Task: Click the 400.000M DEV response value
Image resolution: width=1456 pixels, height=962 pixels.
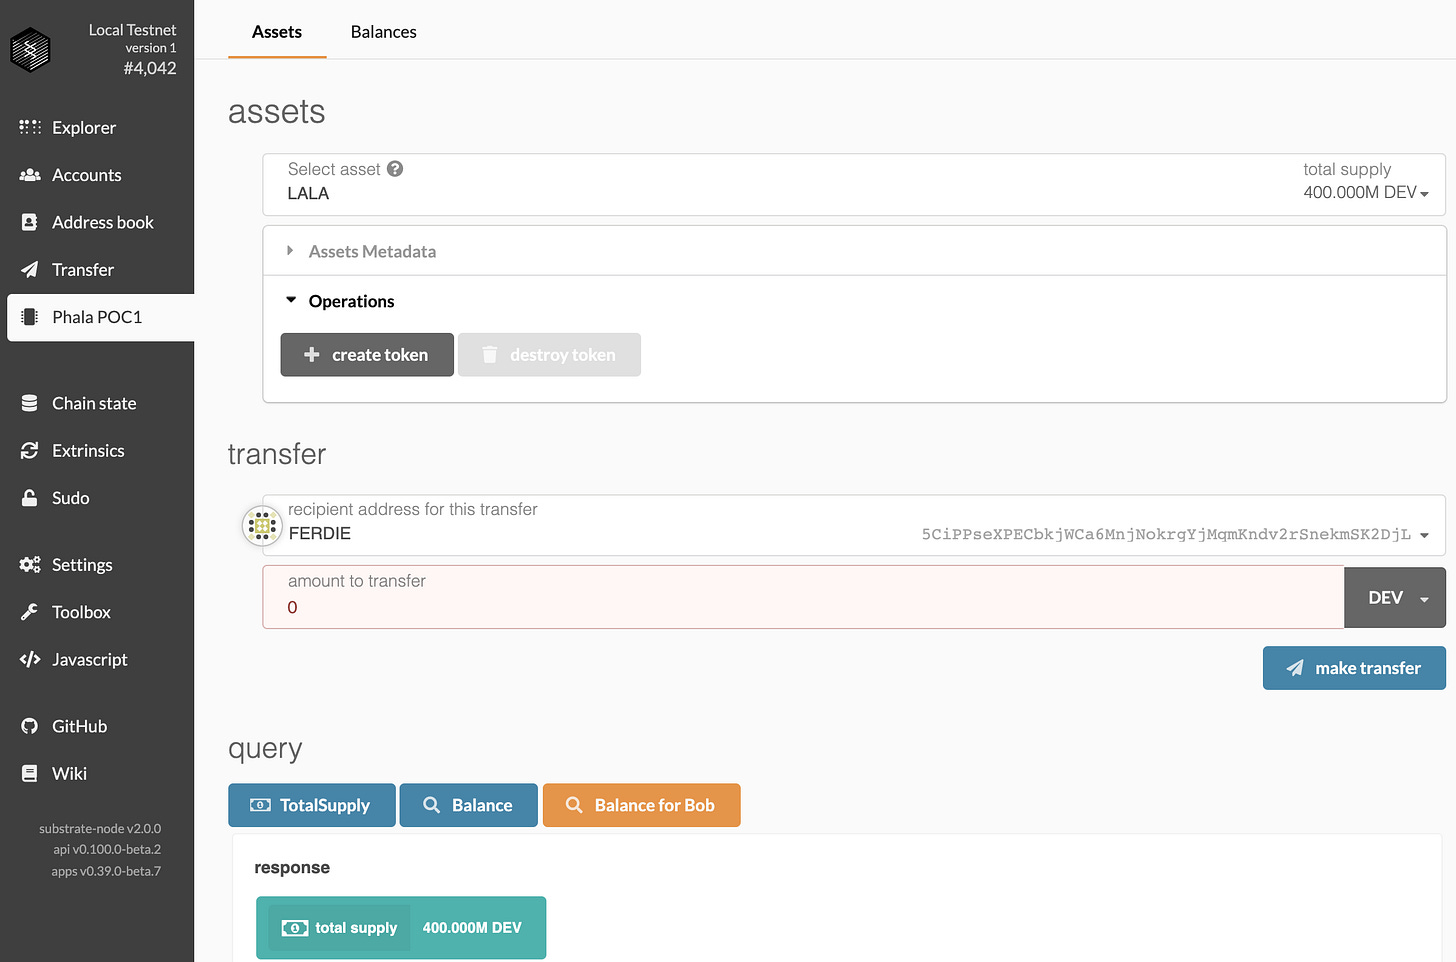Action: tap(472, 928)
